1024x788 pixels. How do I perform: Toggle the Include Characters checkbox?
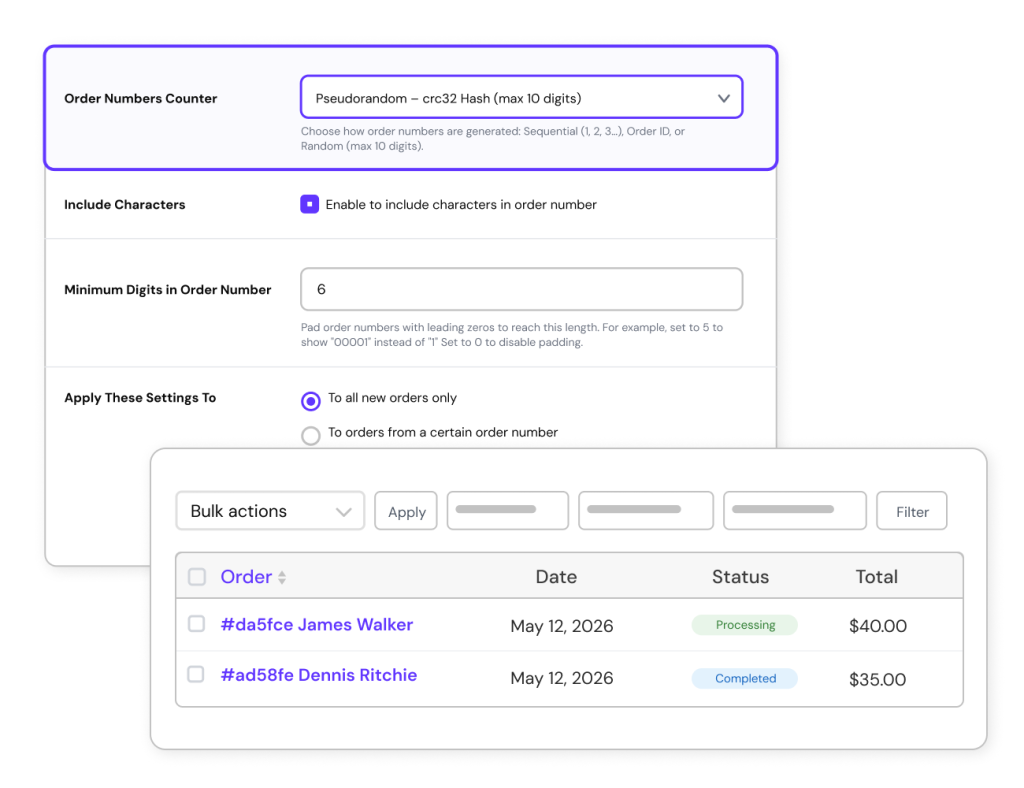310,204
